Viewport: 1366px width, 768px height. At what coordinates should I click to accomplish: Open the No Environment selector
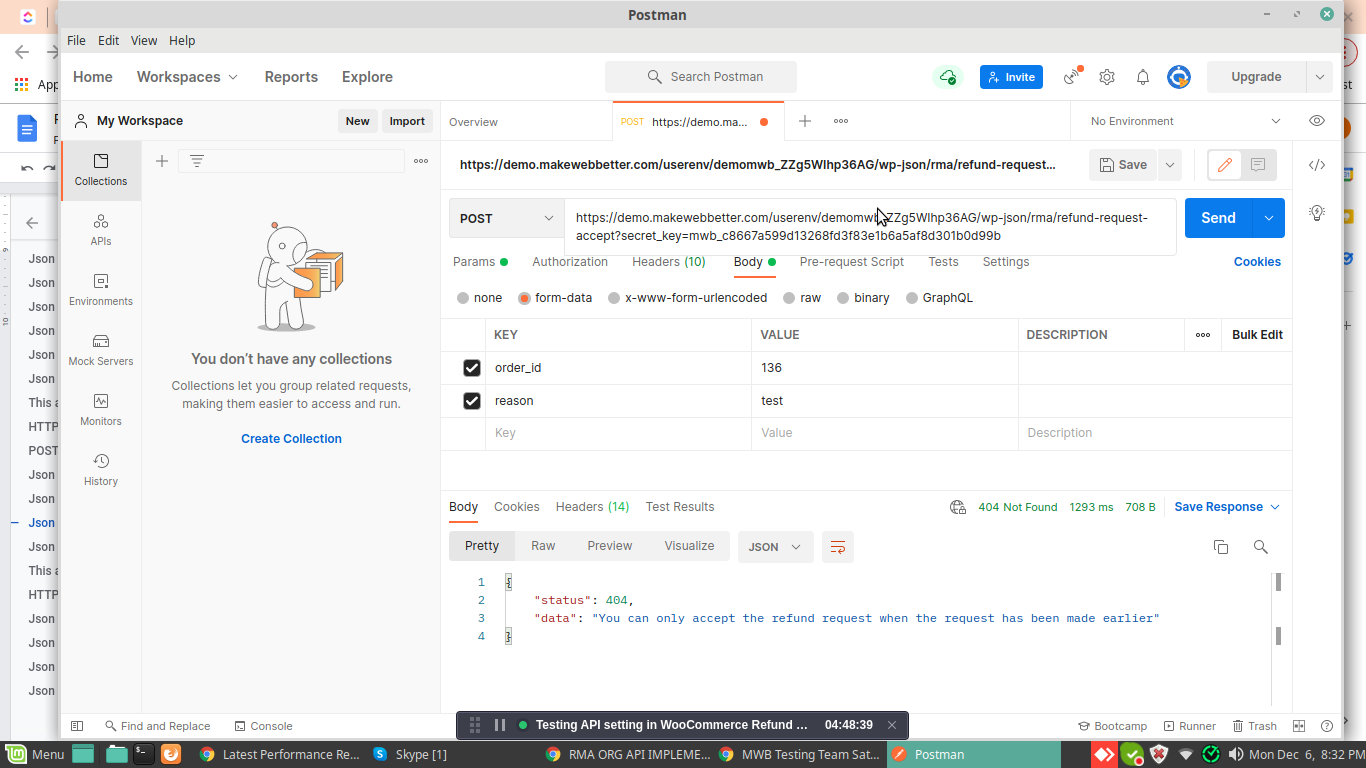[x=1185, y=121]
